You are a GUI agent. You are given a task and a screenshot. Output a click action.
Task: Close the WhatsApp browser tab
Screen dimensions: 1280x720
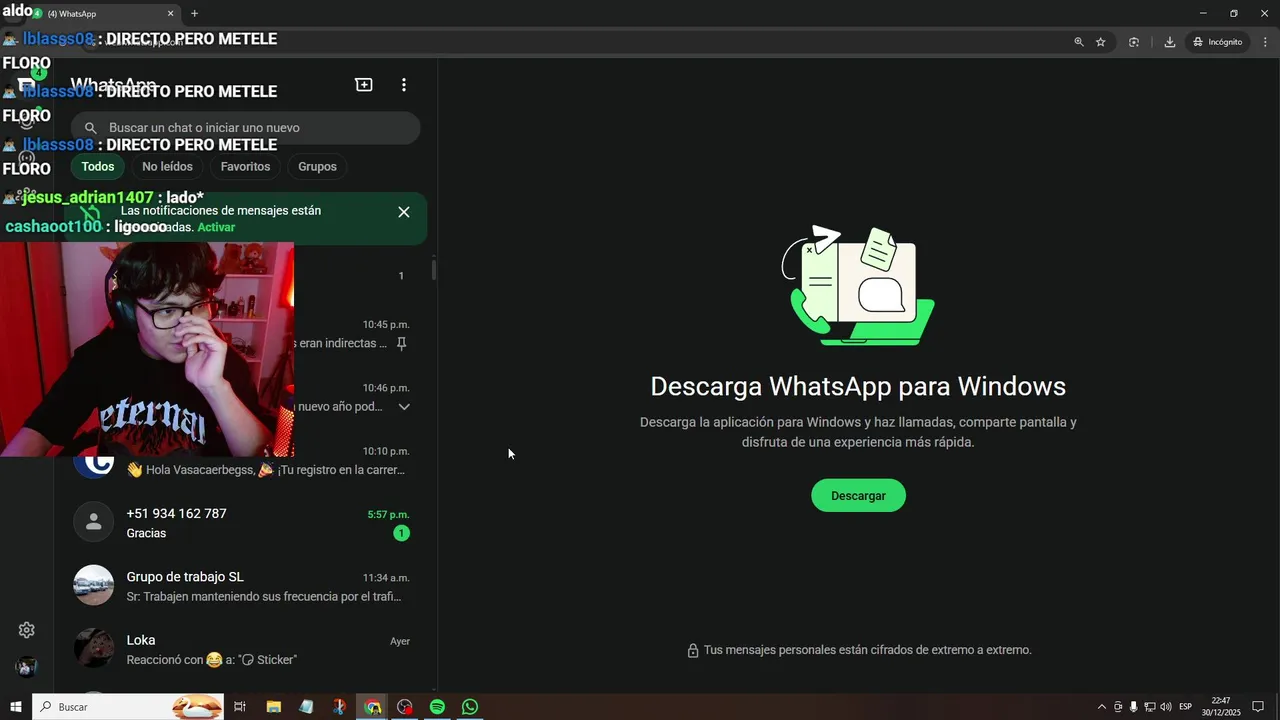coord(170,14)
